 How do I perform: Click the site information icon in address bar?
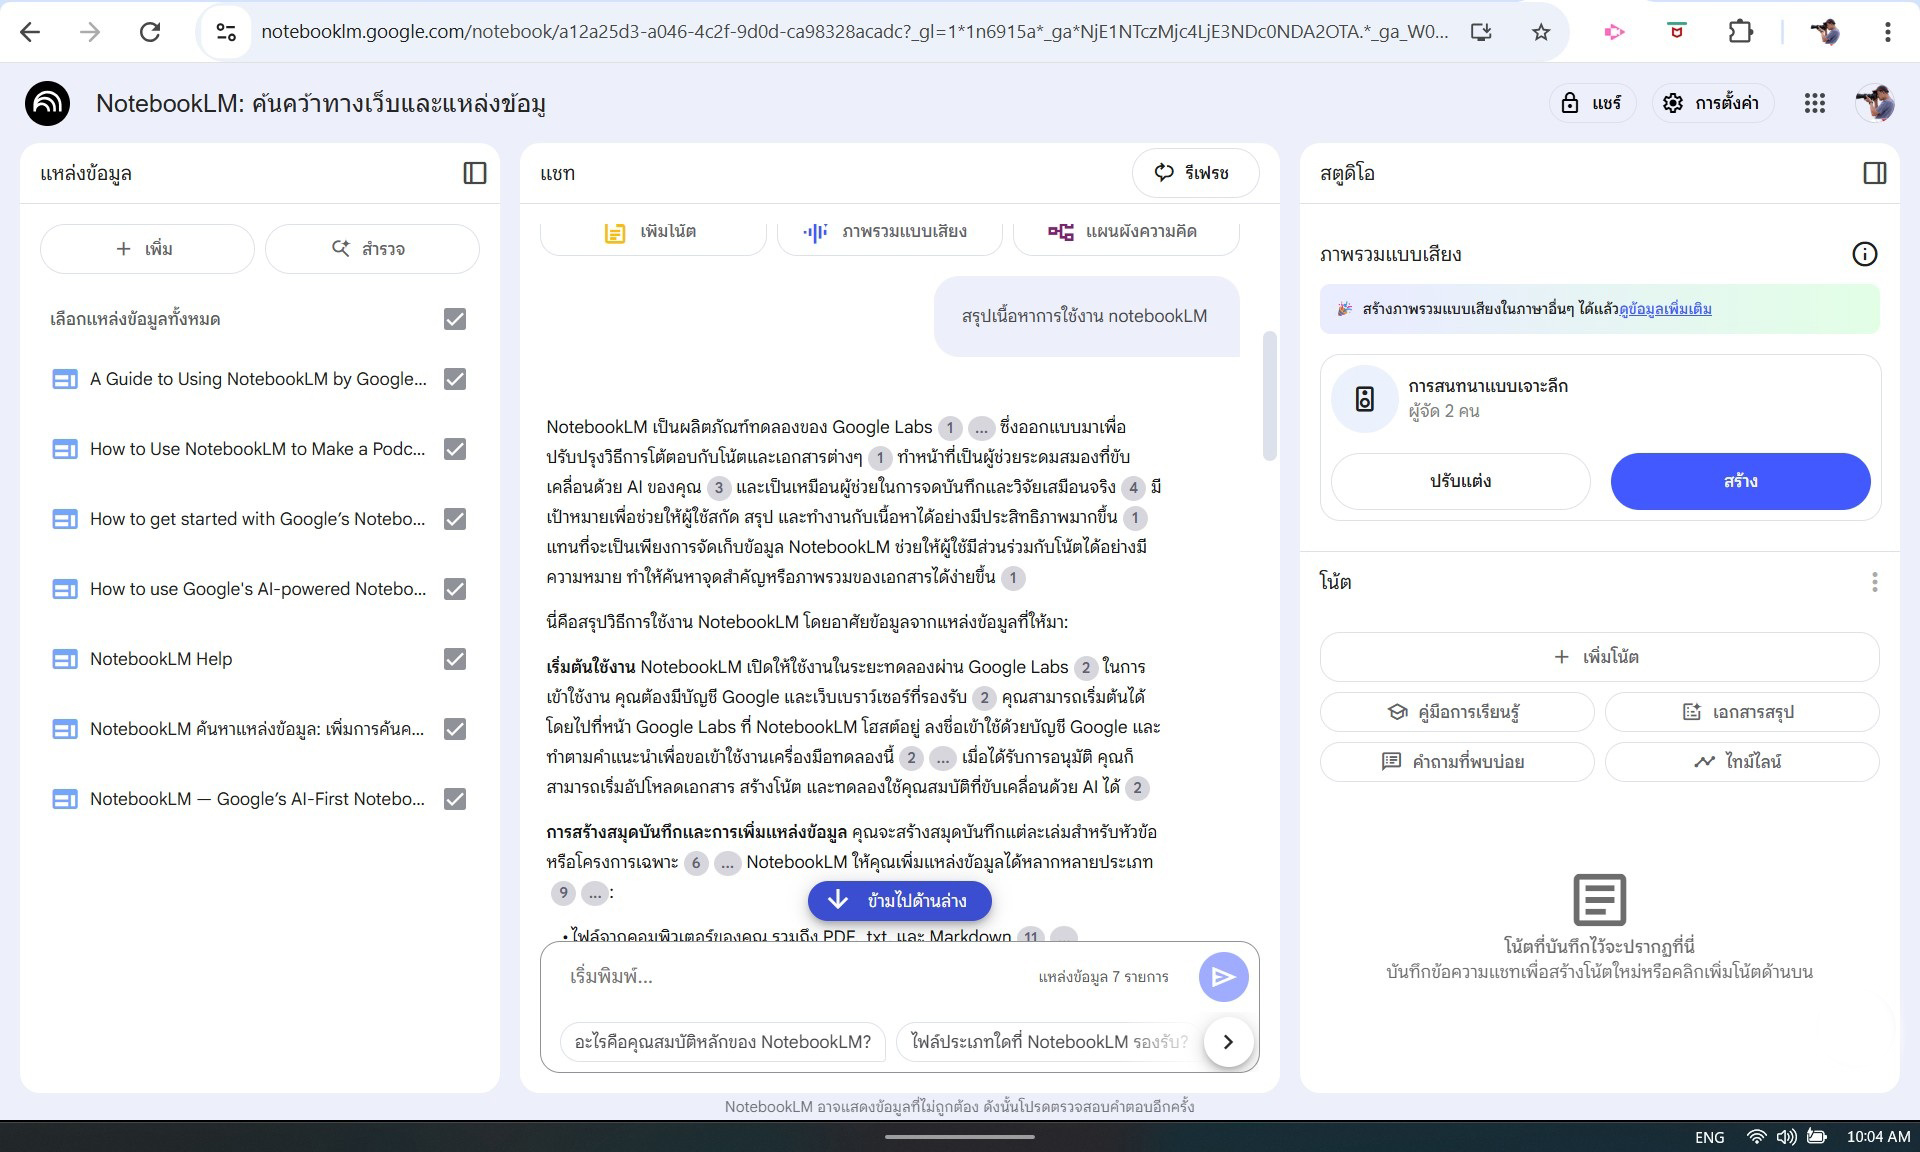[226, 32]
